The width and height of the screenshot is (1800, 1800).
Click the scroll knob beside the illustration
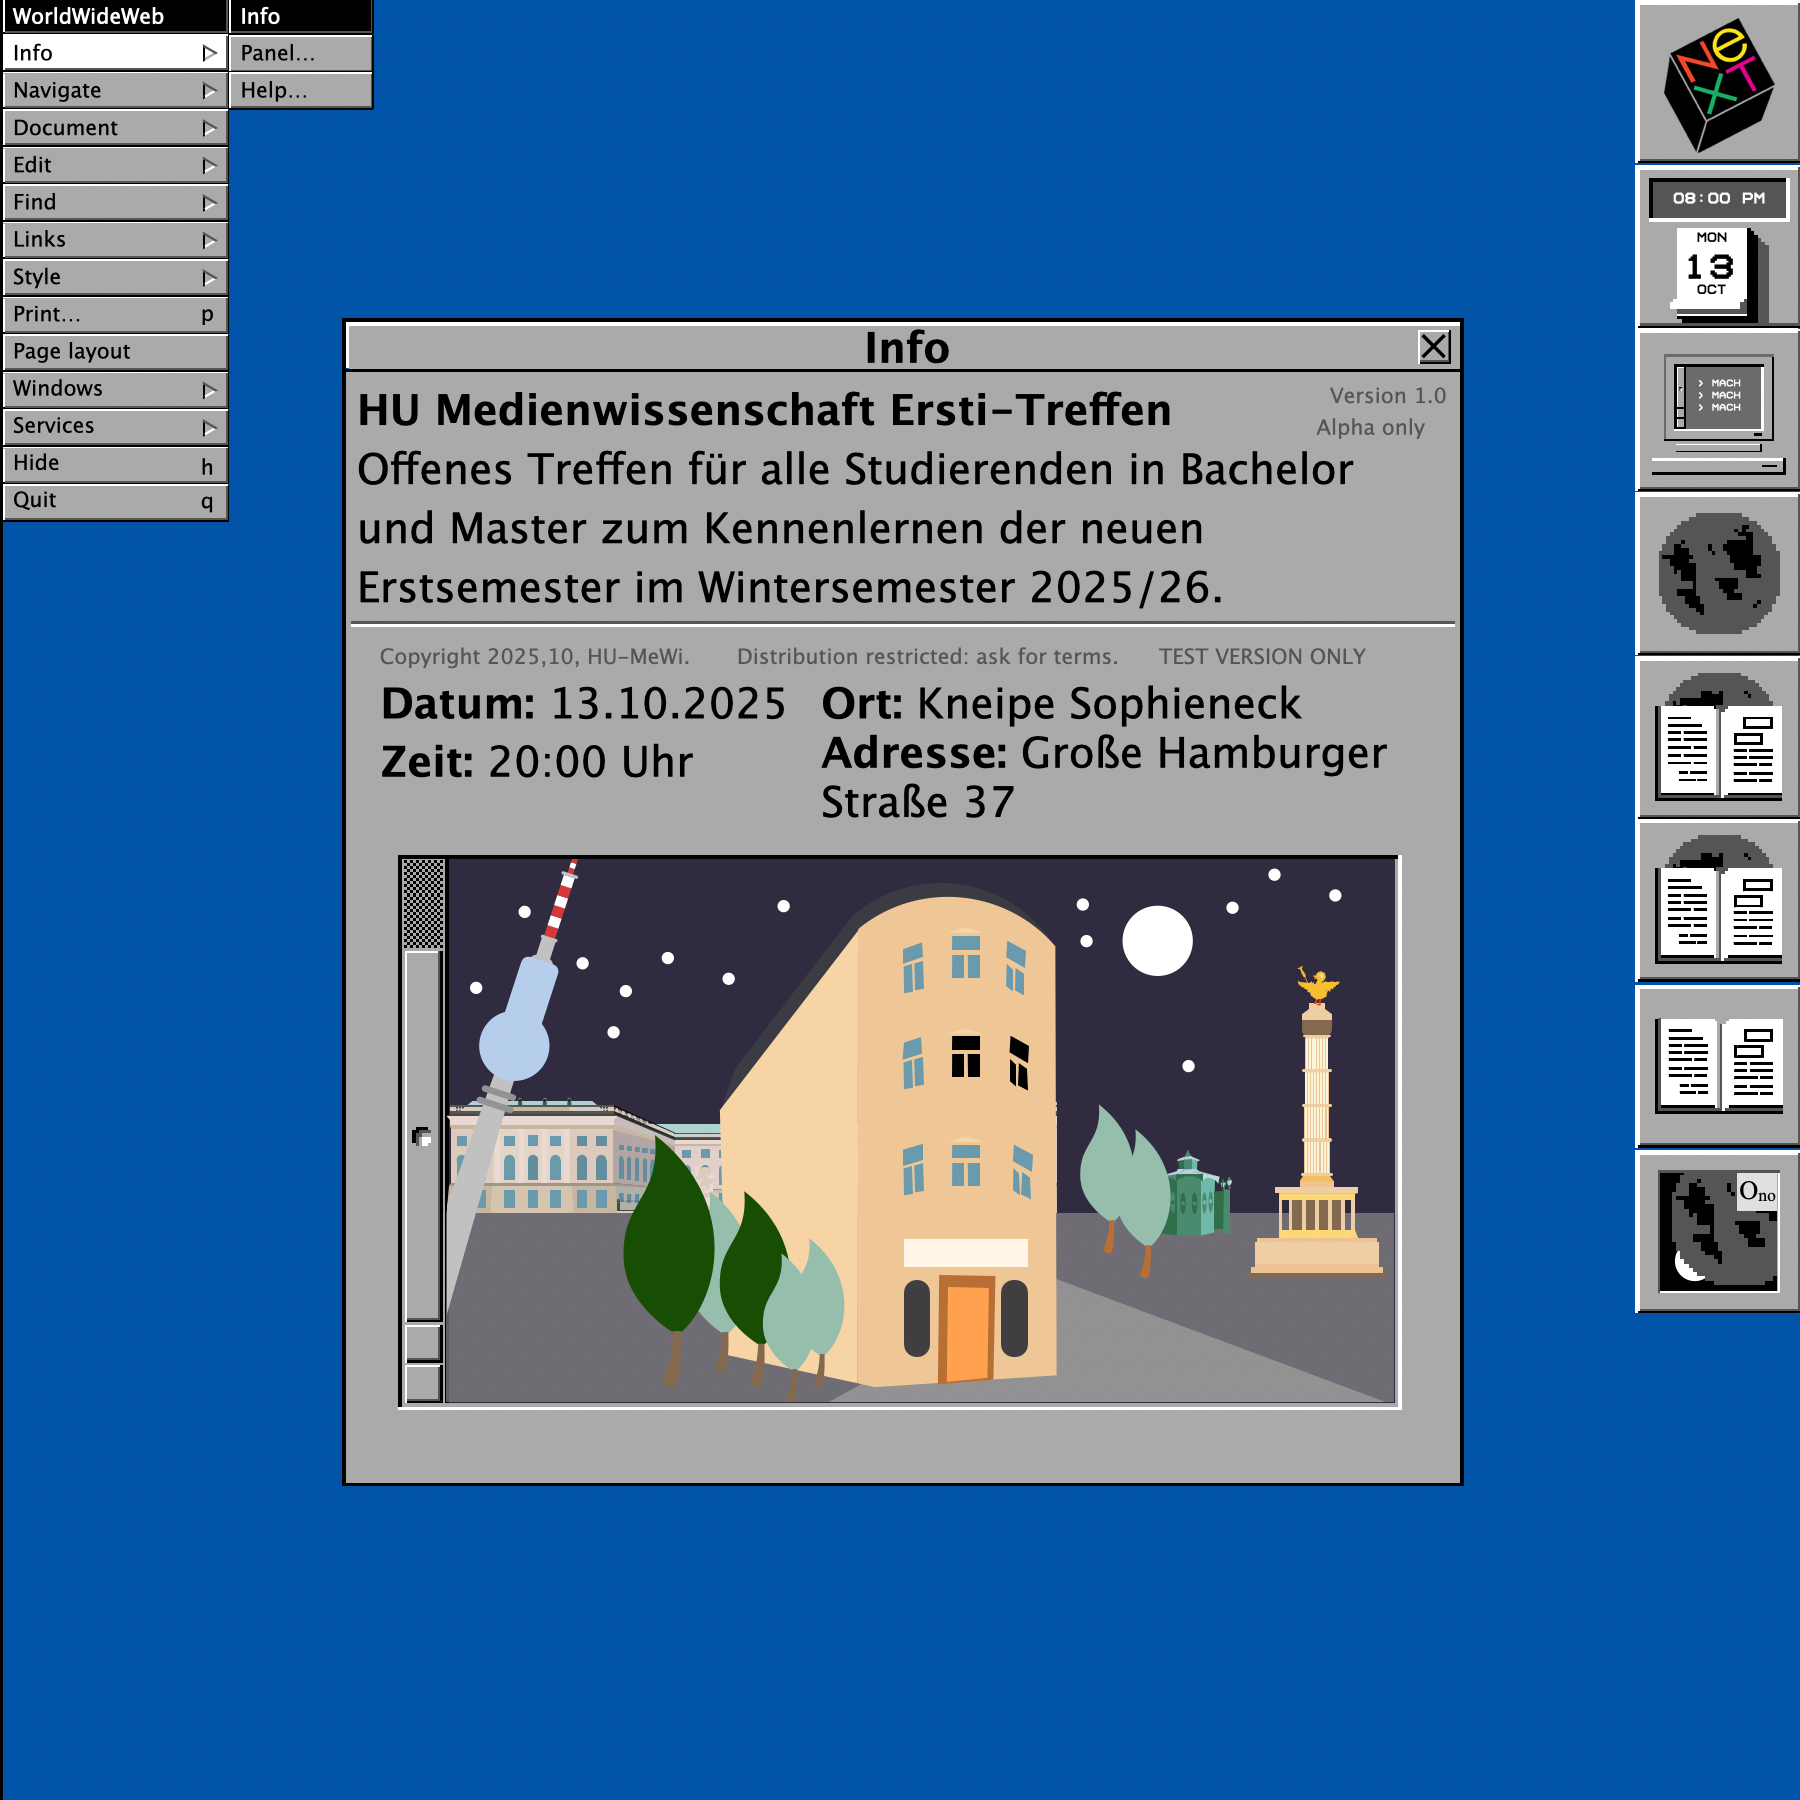423,1137
